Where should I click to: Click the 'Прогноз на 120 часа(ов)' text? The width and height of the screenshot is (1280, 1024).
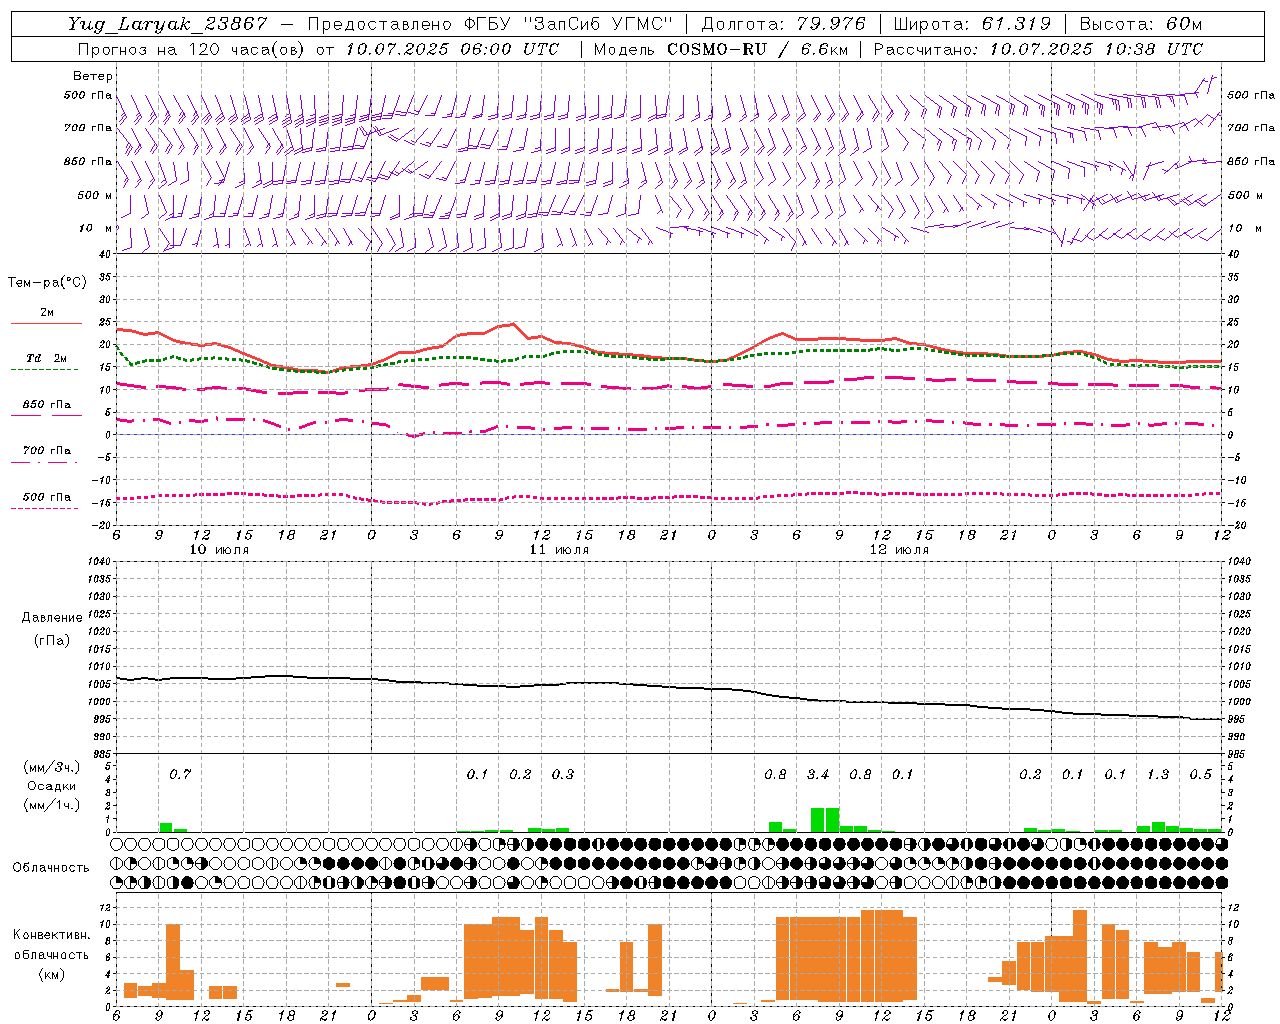192,49
